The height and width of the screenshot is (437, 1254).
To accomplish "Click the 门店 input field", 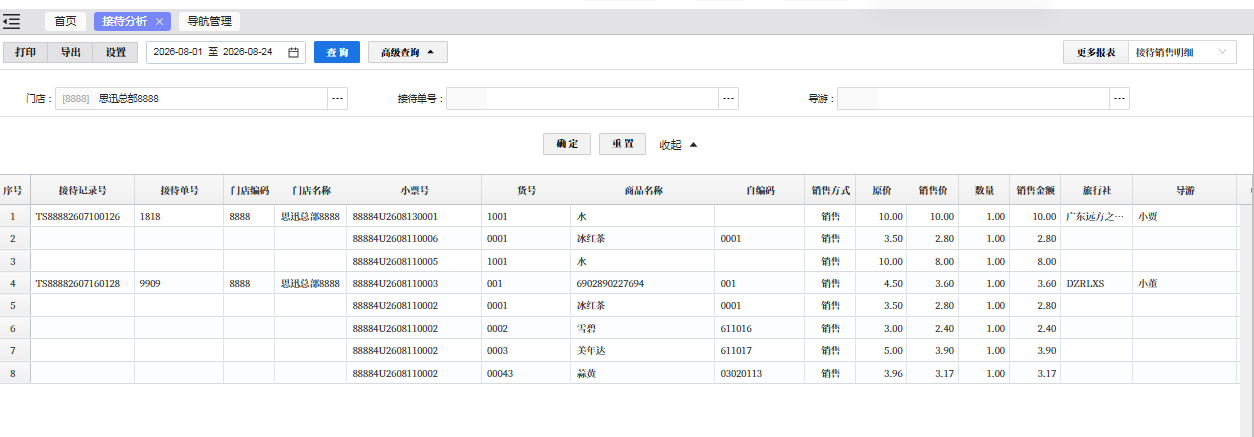I will click(192, 99).
